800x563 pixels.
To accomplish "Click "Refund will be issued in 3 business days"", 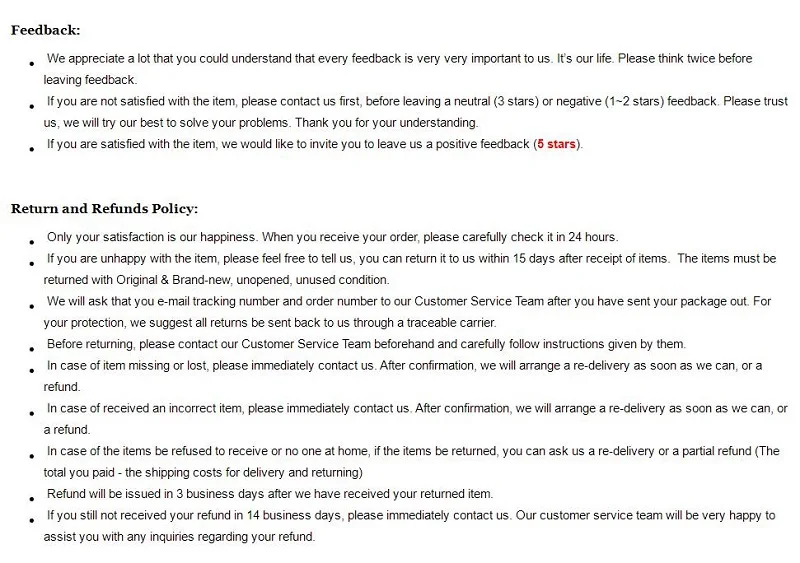I will click(162, 494).
